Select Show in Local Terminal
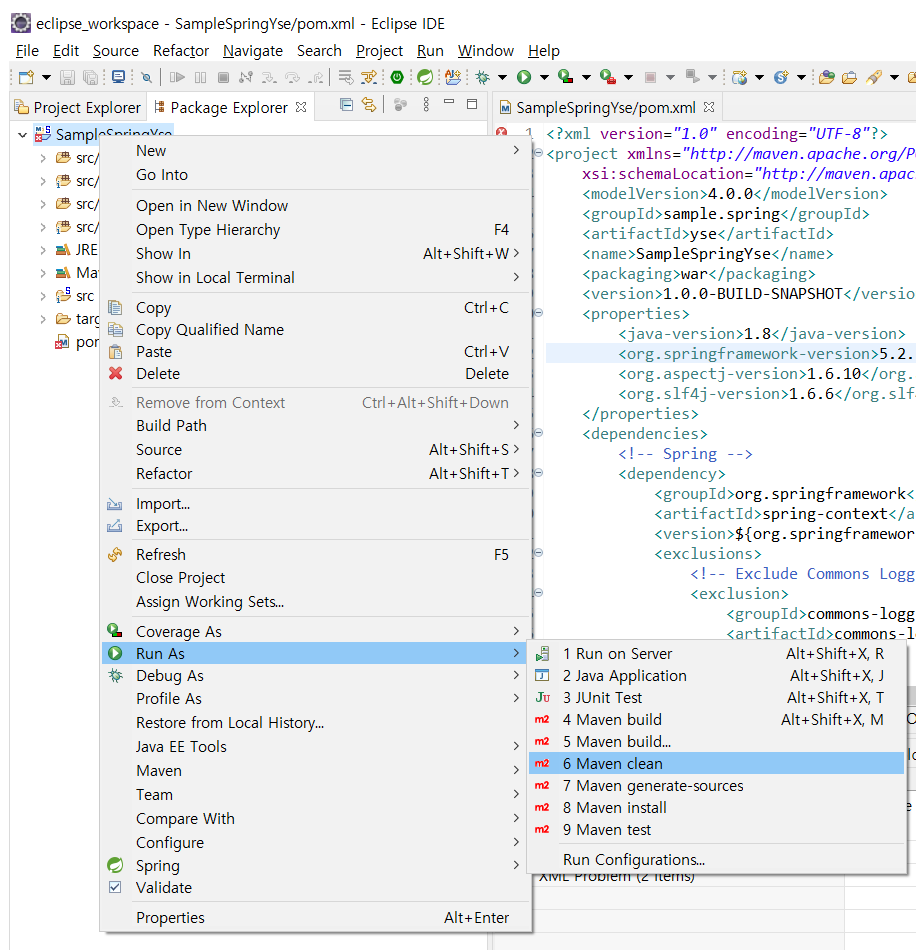Image resolution: width=916 pixels, height=950 pixels. click(x=317, y=277)
